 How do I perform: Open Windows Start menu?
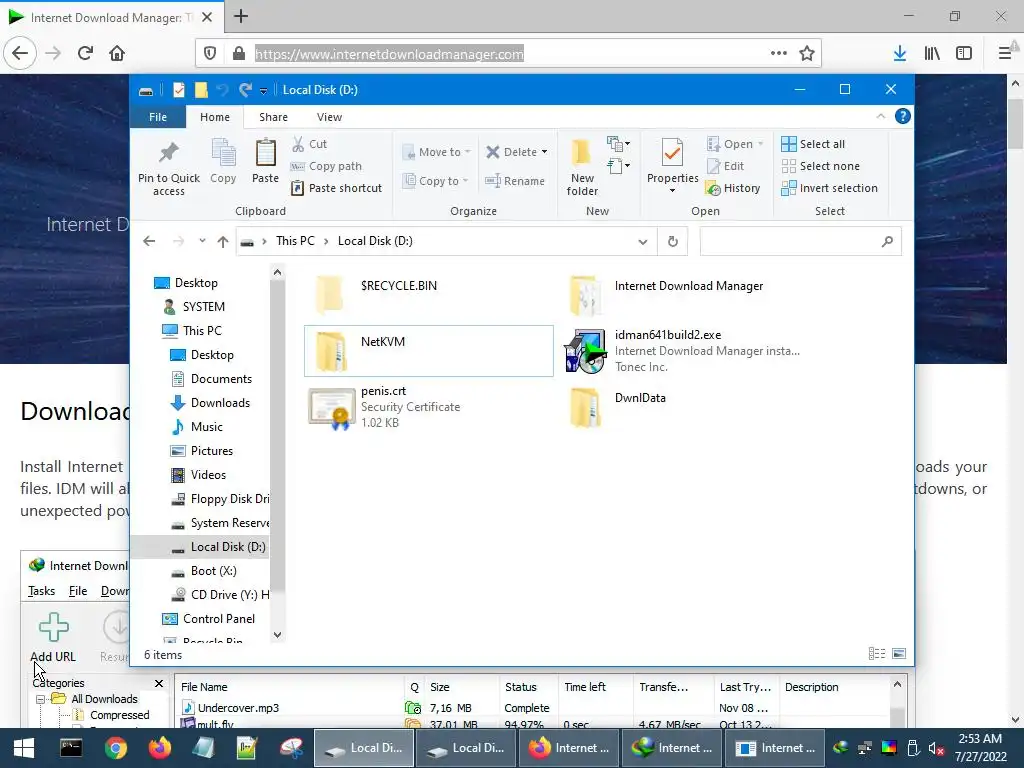(24, 748)
